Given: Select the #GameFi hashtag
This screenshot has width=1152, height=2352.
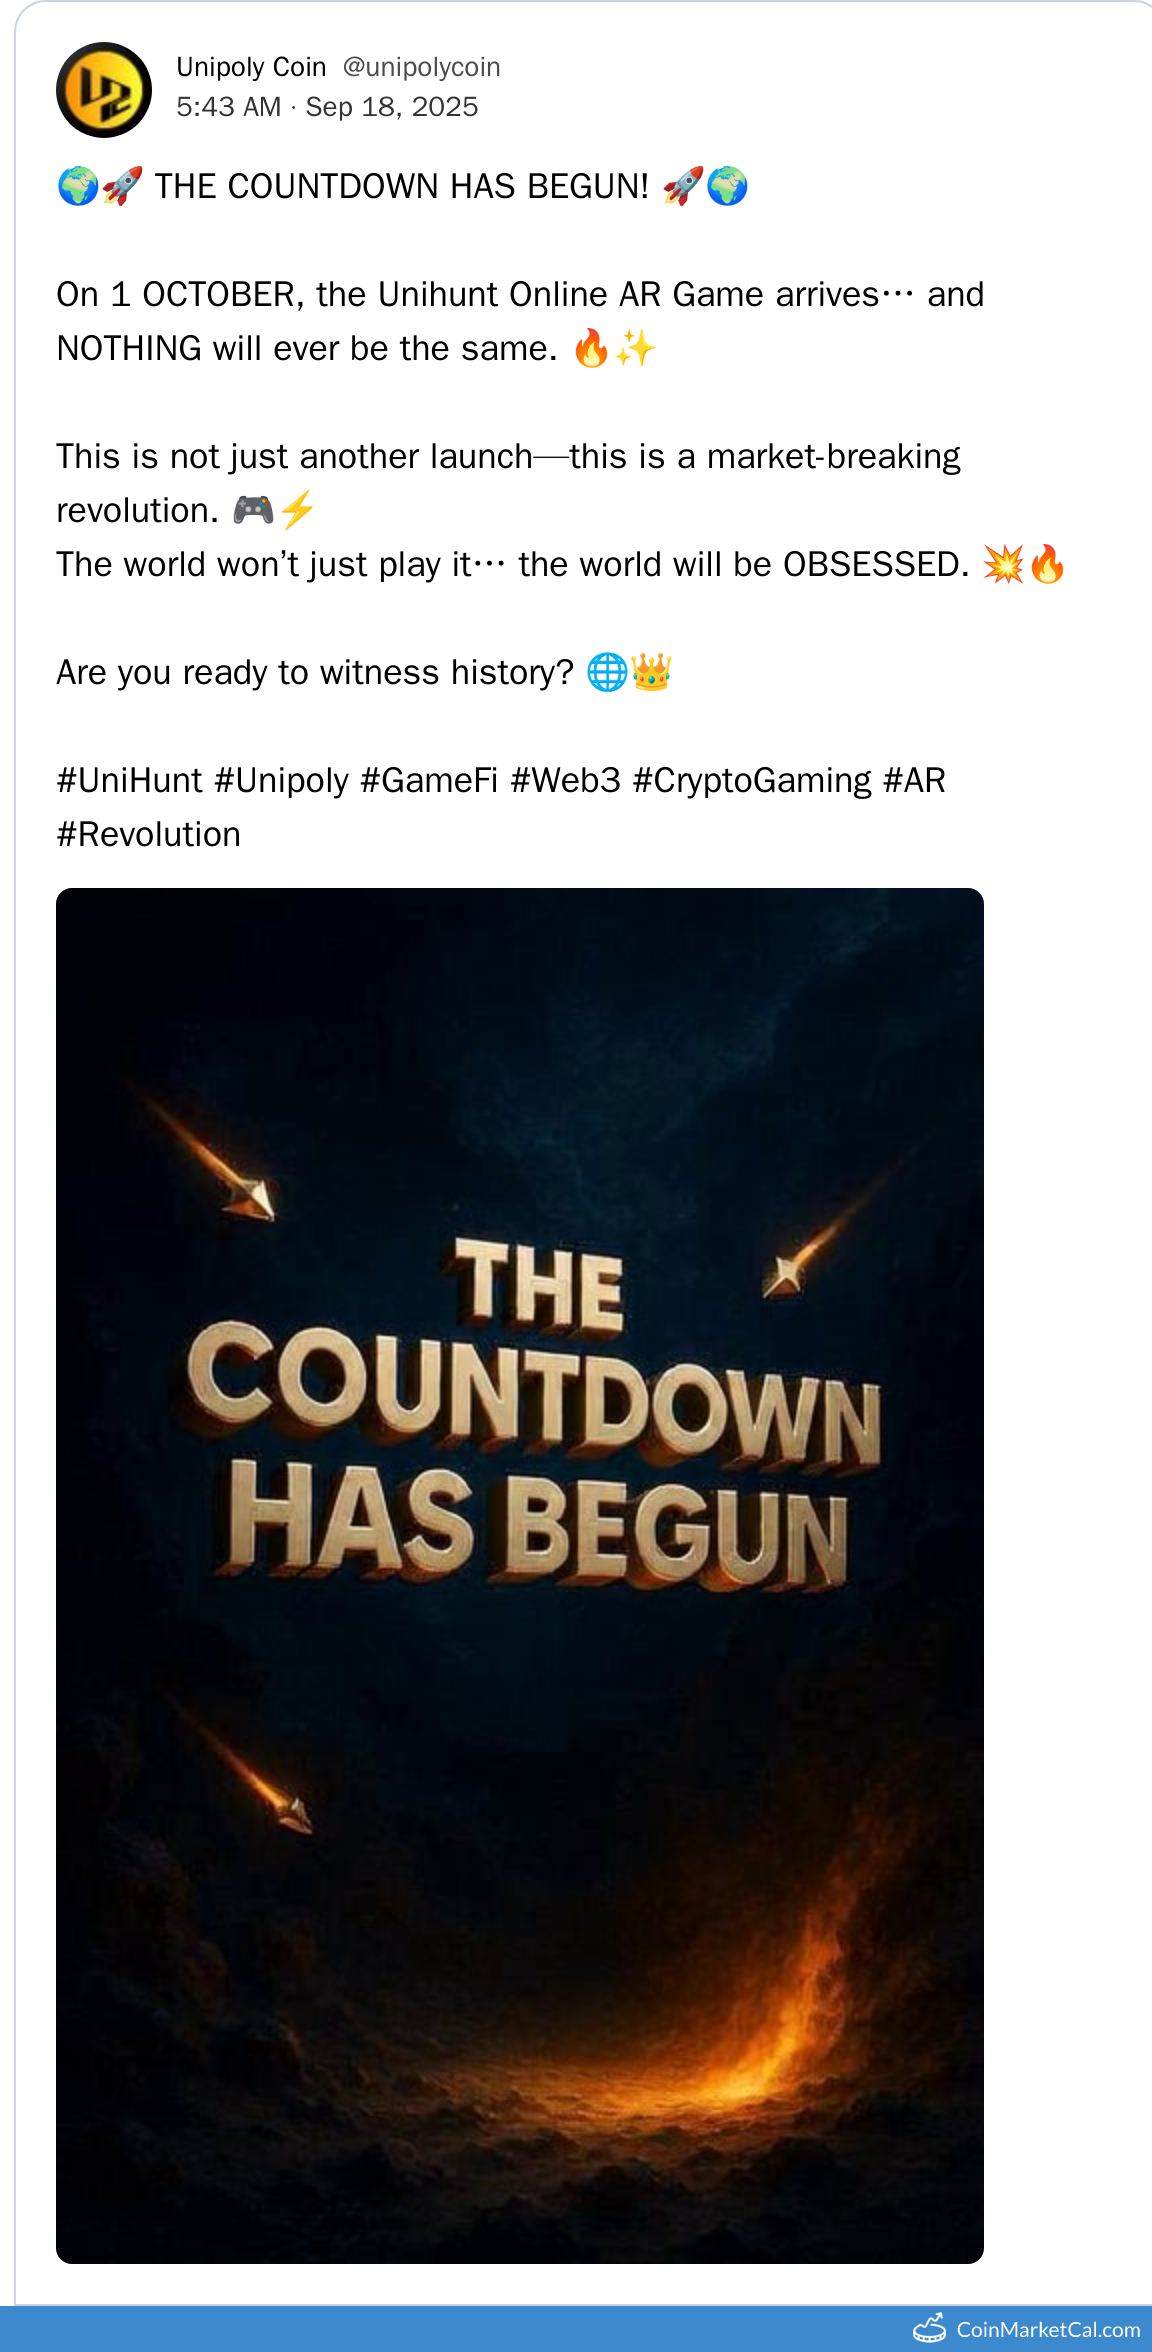Looking at the screenshot, I should [429, 780].
